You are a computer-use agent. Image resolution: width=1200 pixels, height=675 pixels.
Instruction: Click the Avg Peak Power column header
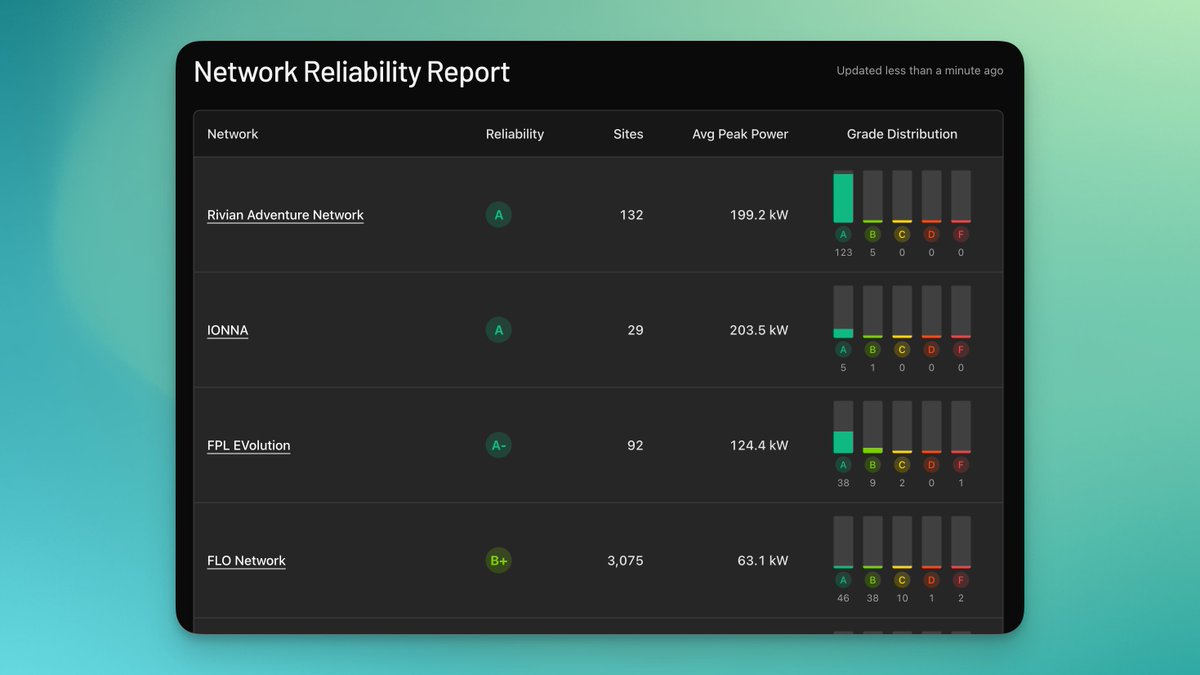tap(740, 134)
